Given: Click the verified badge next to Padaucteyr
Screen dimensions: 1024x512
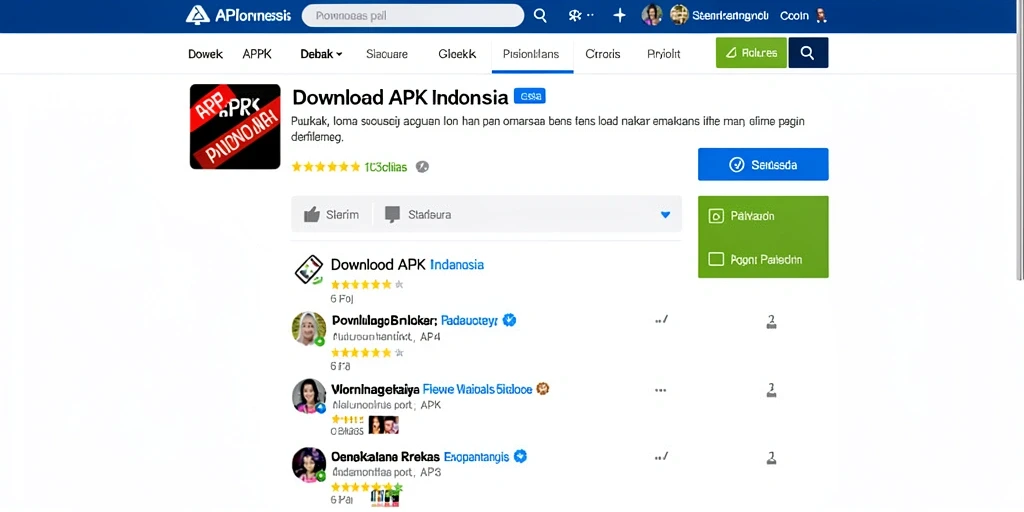Looking at the screenshot, I should point(509,320).
